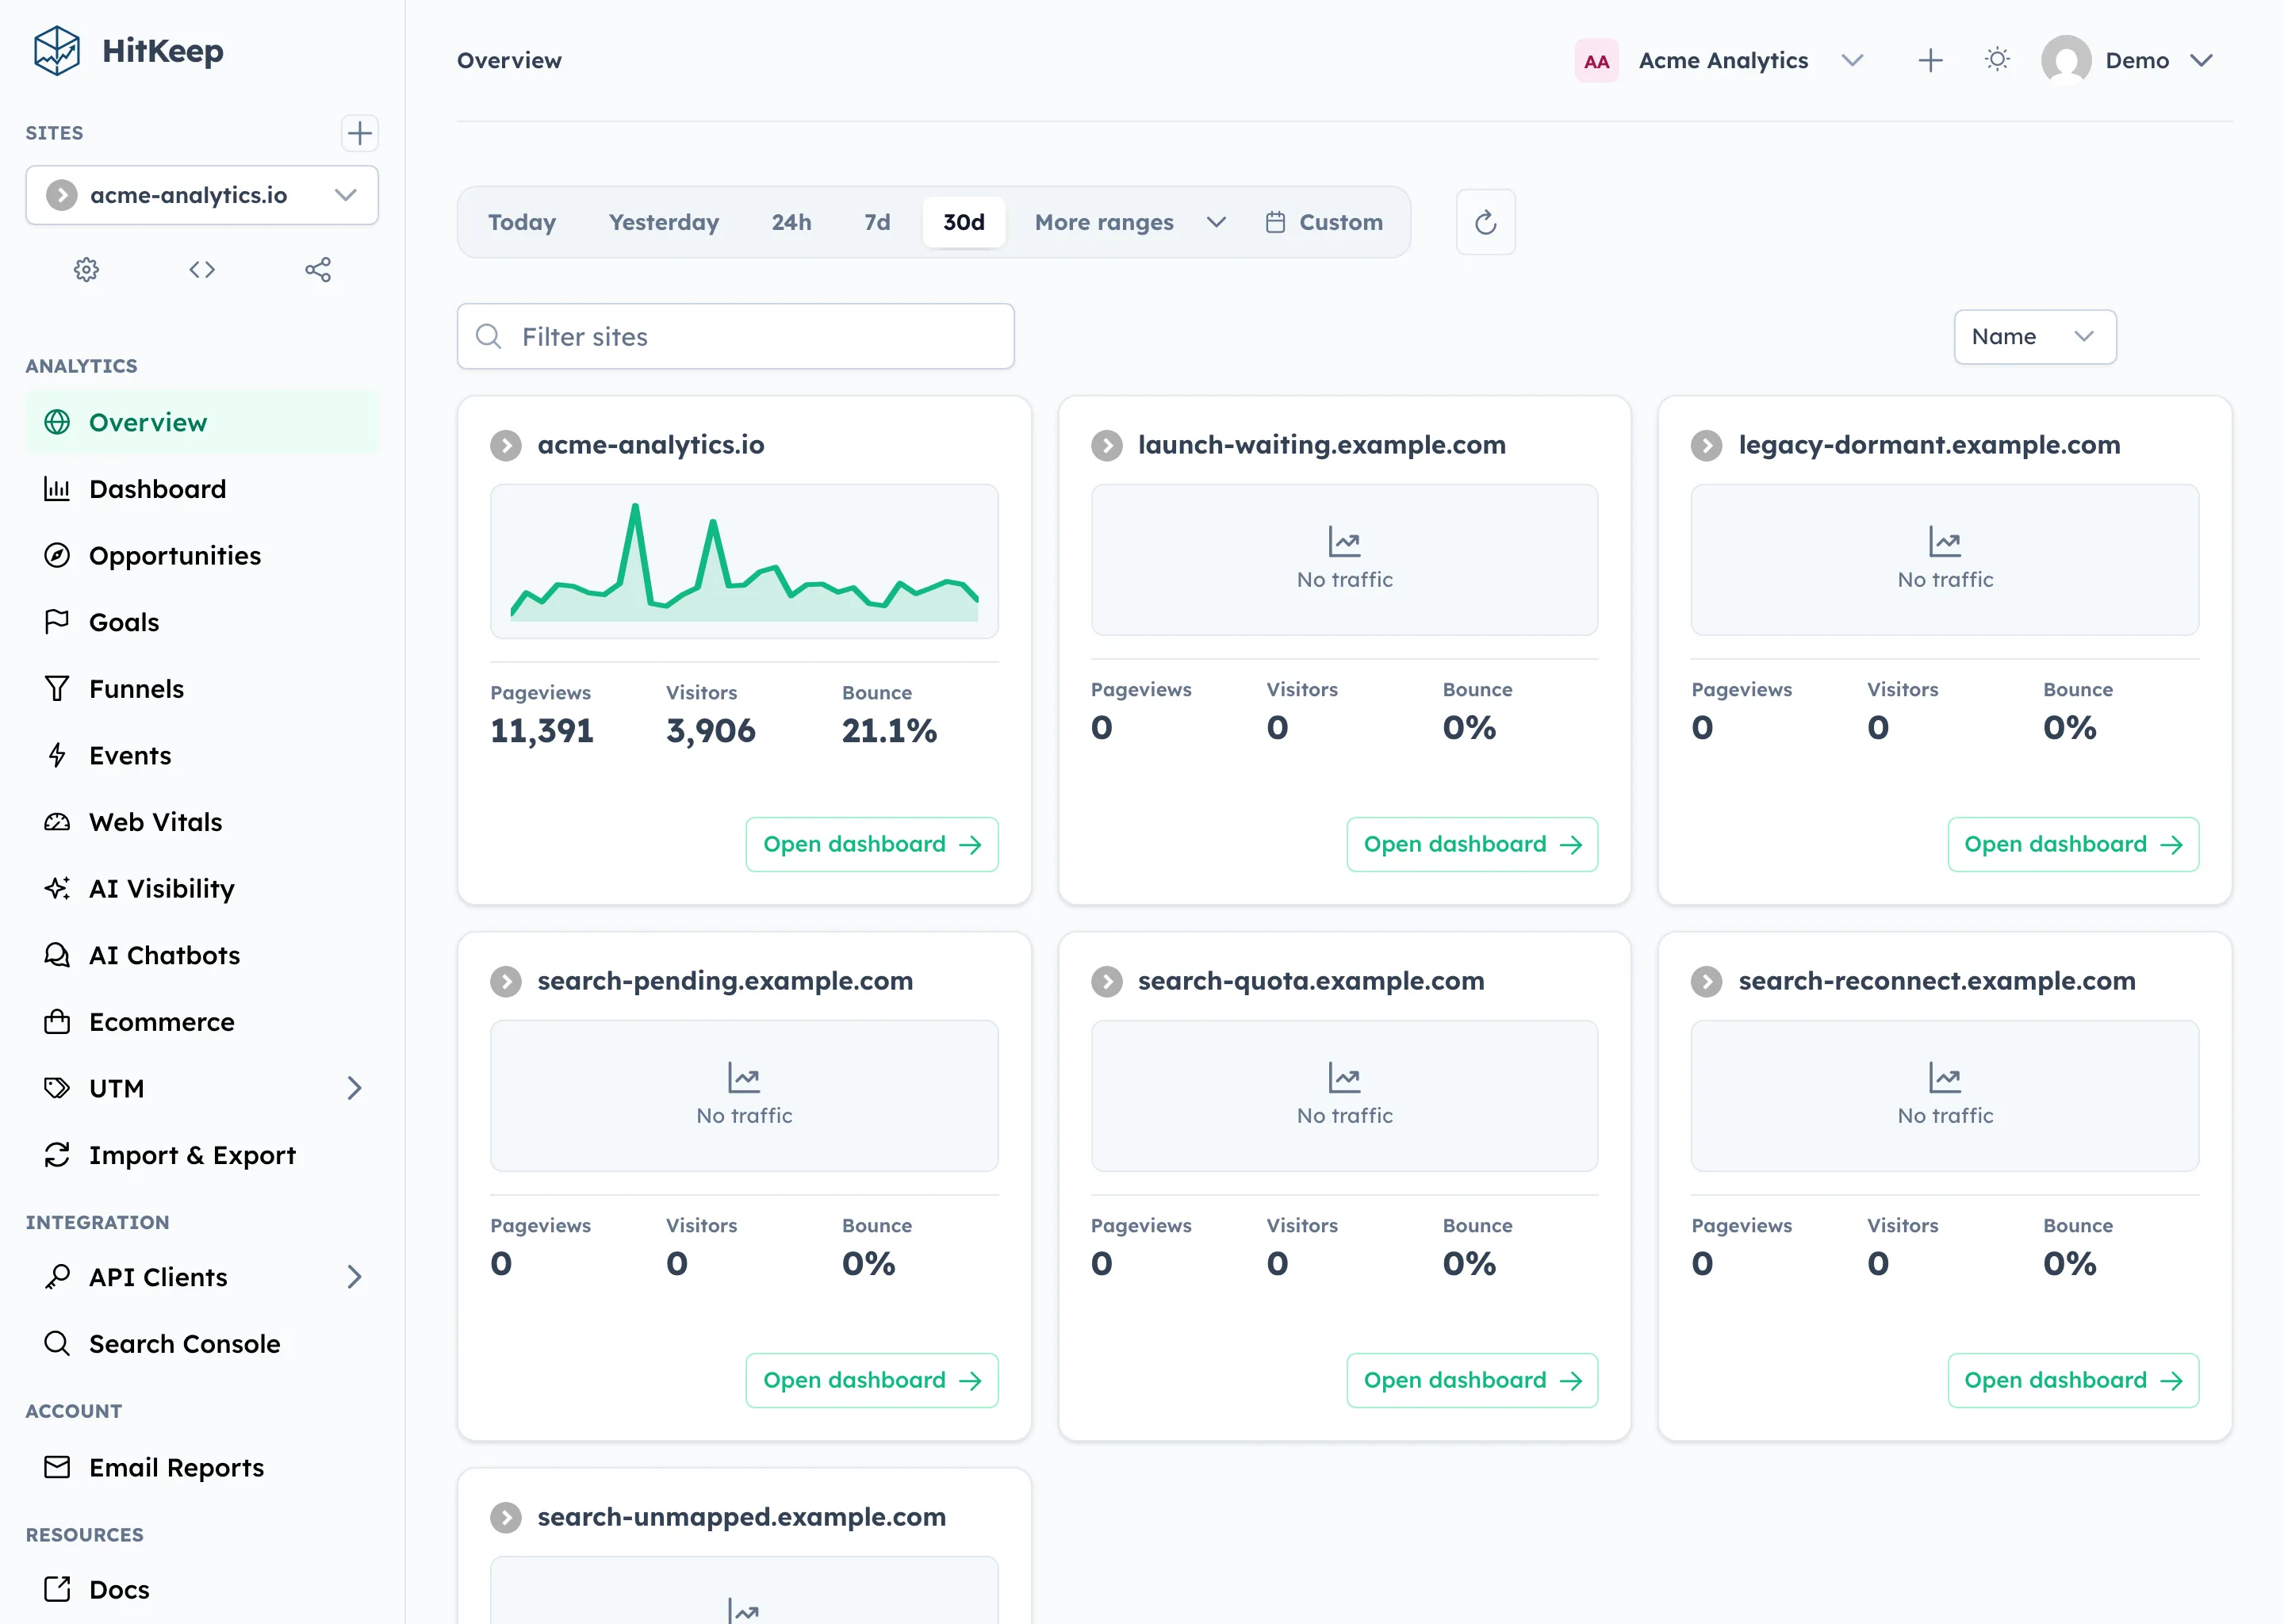
Task: Open the Name sort dropdown
Action: [x=2034, y=337]
